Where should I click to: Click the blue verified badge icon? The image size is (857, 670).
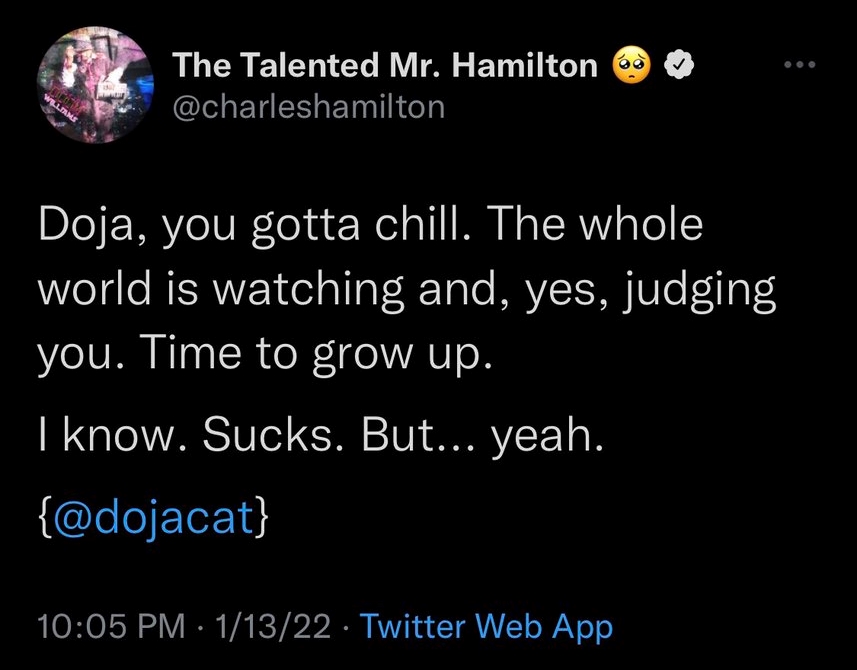coord(679,67)
